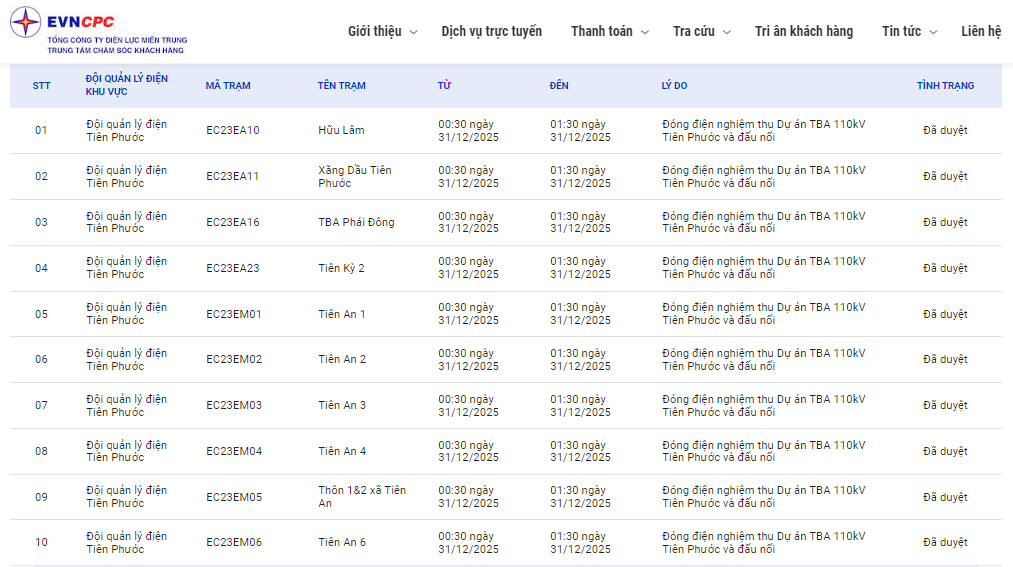Viewport: 1013px width, 567px height.
Task: Expand the Giới thiệu dropdown chevron
Action: (414, 32)
